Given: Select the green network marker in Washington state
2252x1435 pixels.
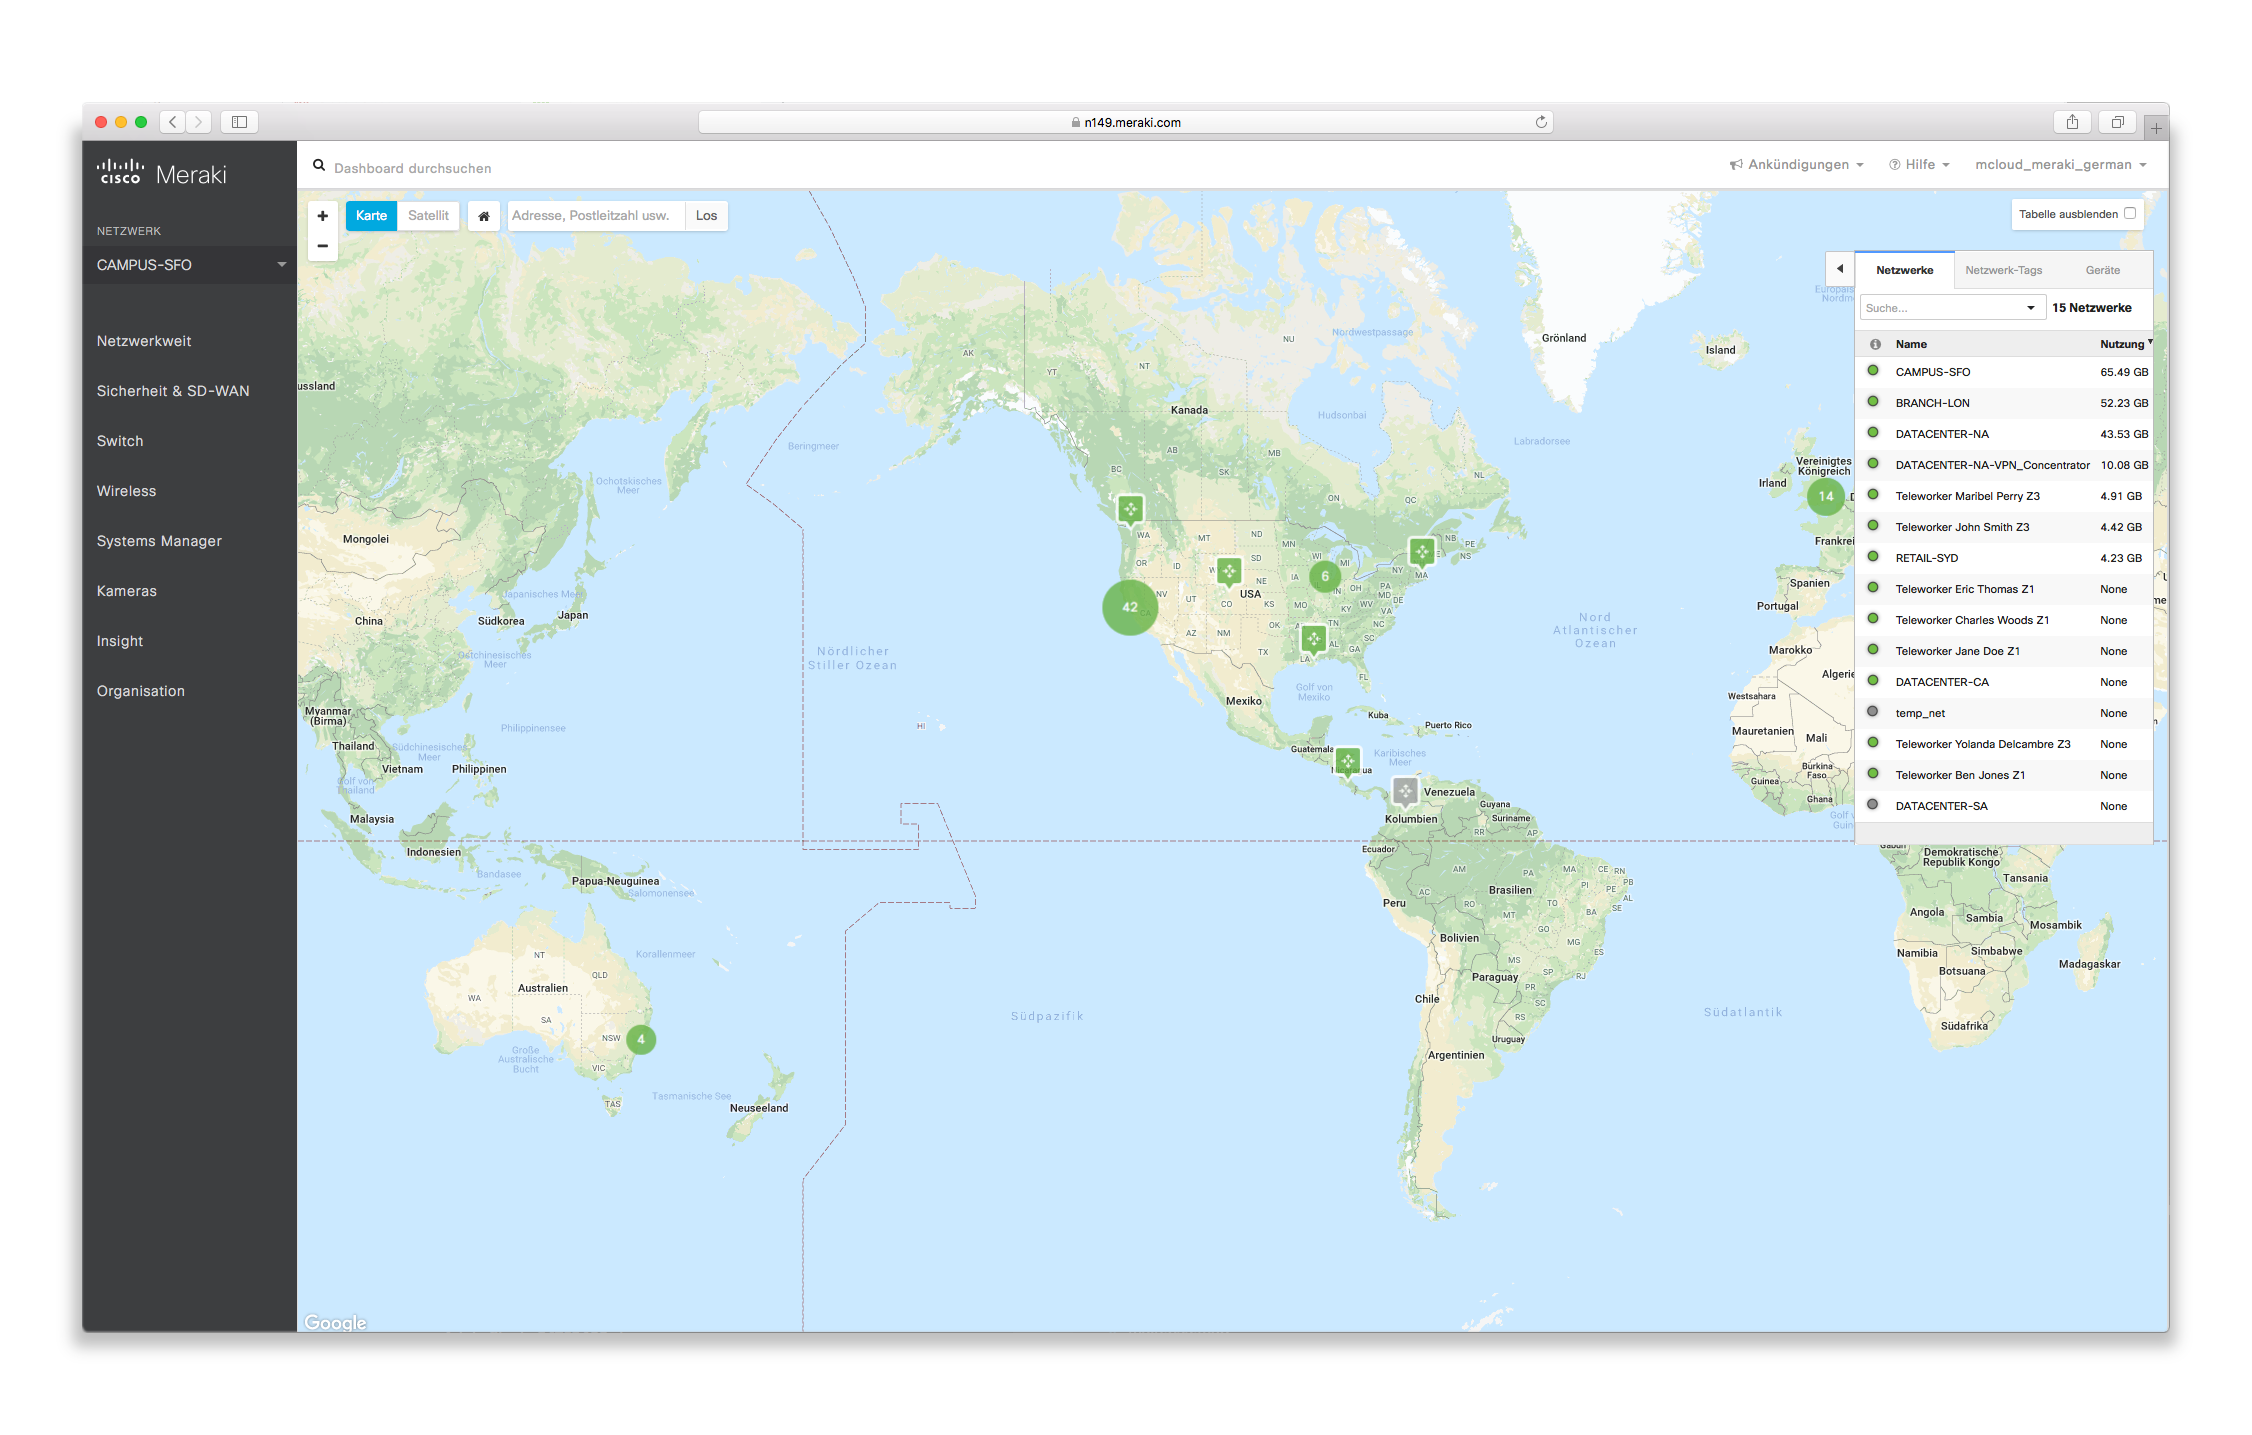Looking at the screenshot, I should (1130, 509).
